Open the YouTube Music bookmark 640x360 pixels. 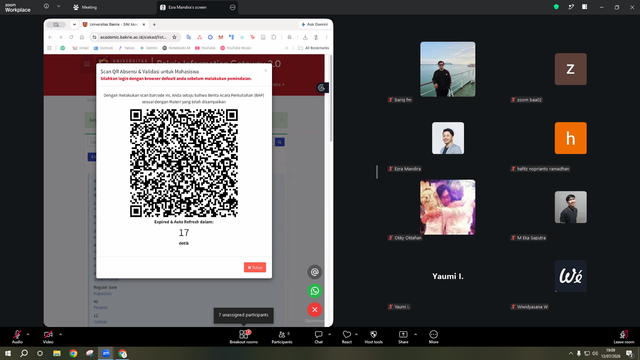click(x=236, y=48)
